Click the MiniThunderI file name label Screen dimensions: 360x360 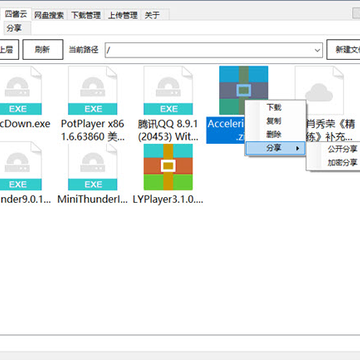tap(92, 199)
